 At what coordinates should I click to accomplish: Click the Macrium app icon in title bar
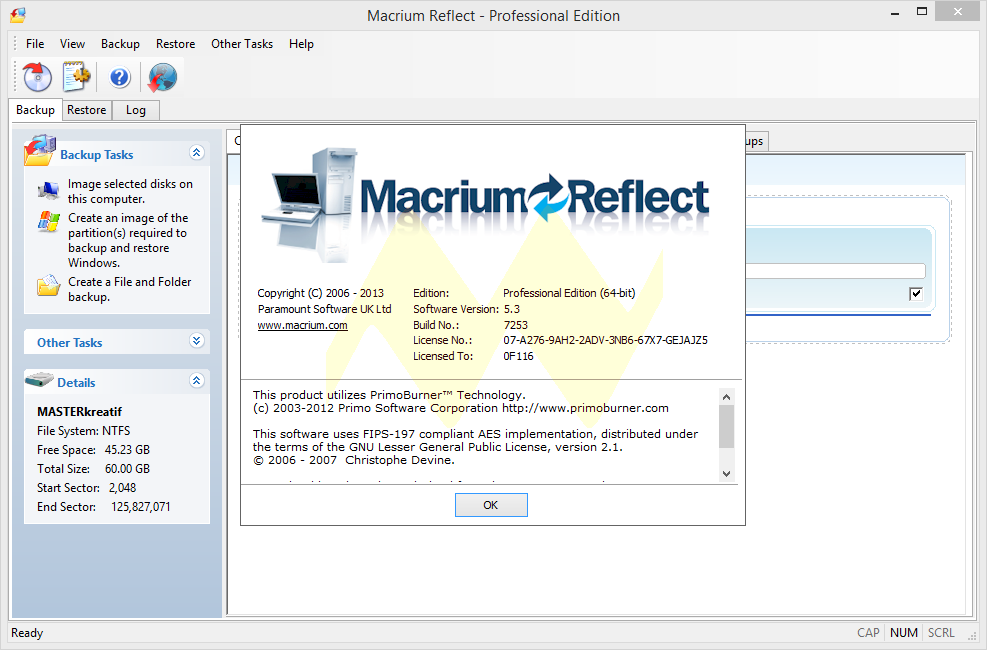(18, 15)
